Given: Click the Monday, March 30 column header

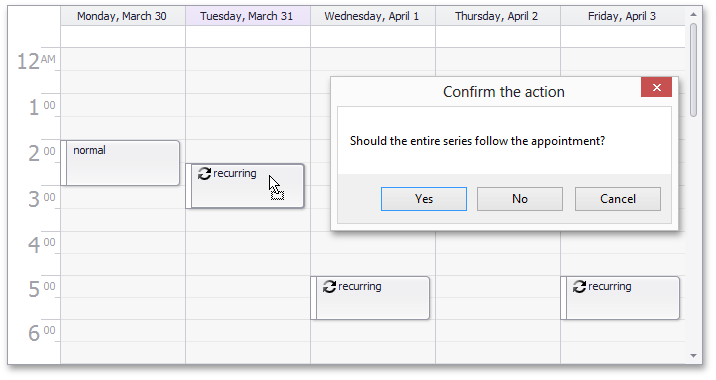Looking at the screenshot, I should pos(123,16).
